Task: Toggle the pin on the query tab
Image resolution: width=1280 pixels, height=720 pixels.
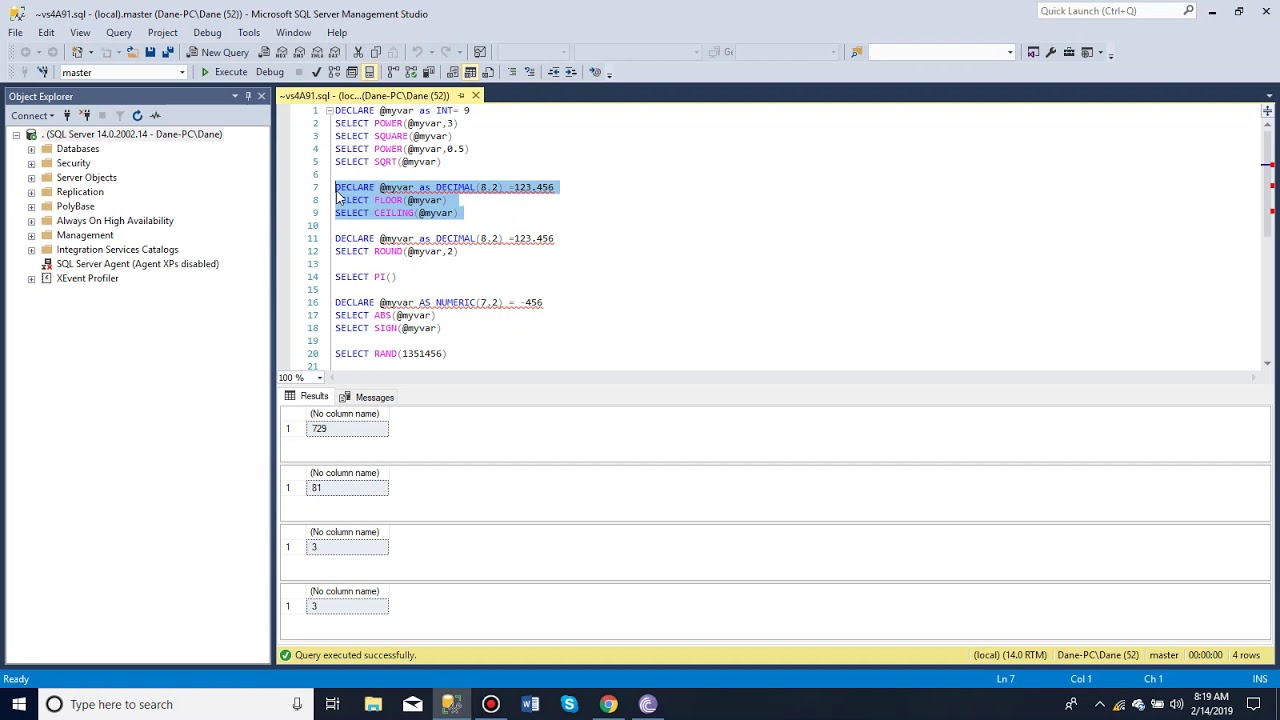Action: pyautogui.click(x=461, y=96)
